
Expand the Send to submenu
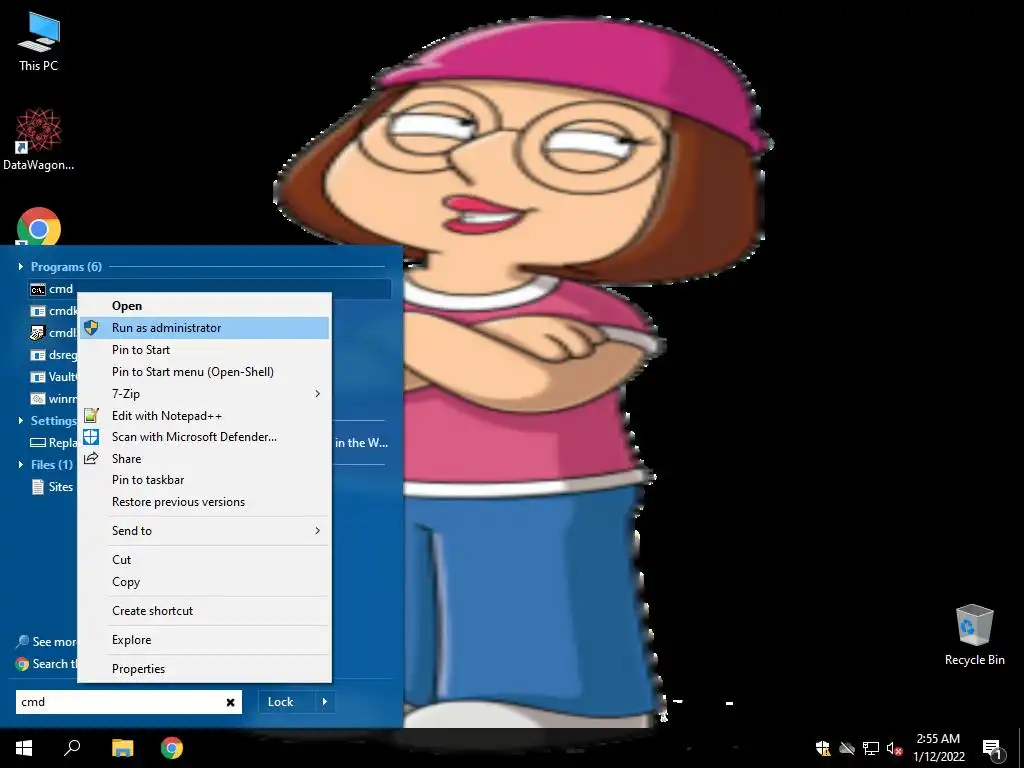[204, 531]
